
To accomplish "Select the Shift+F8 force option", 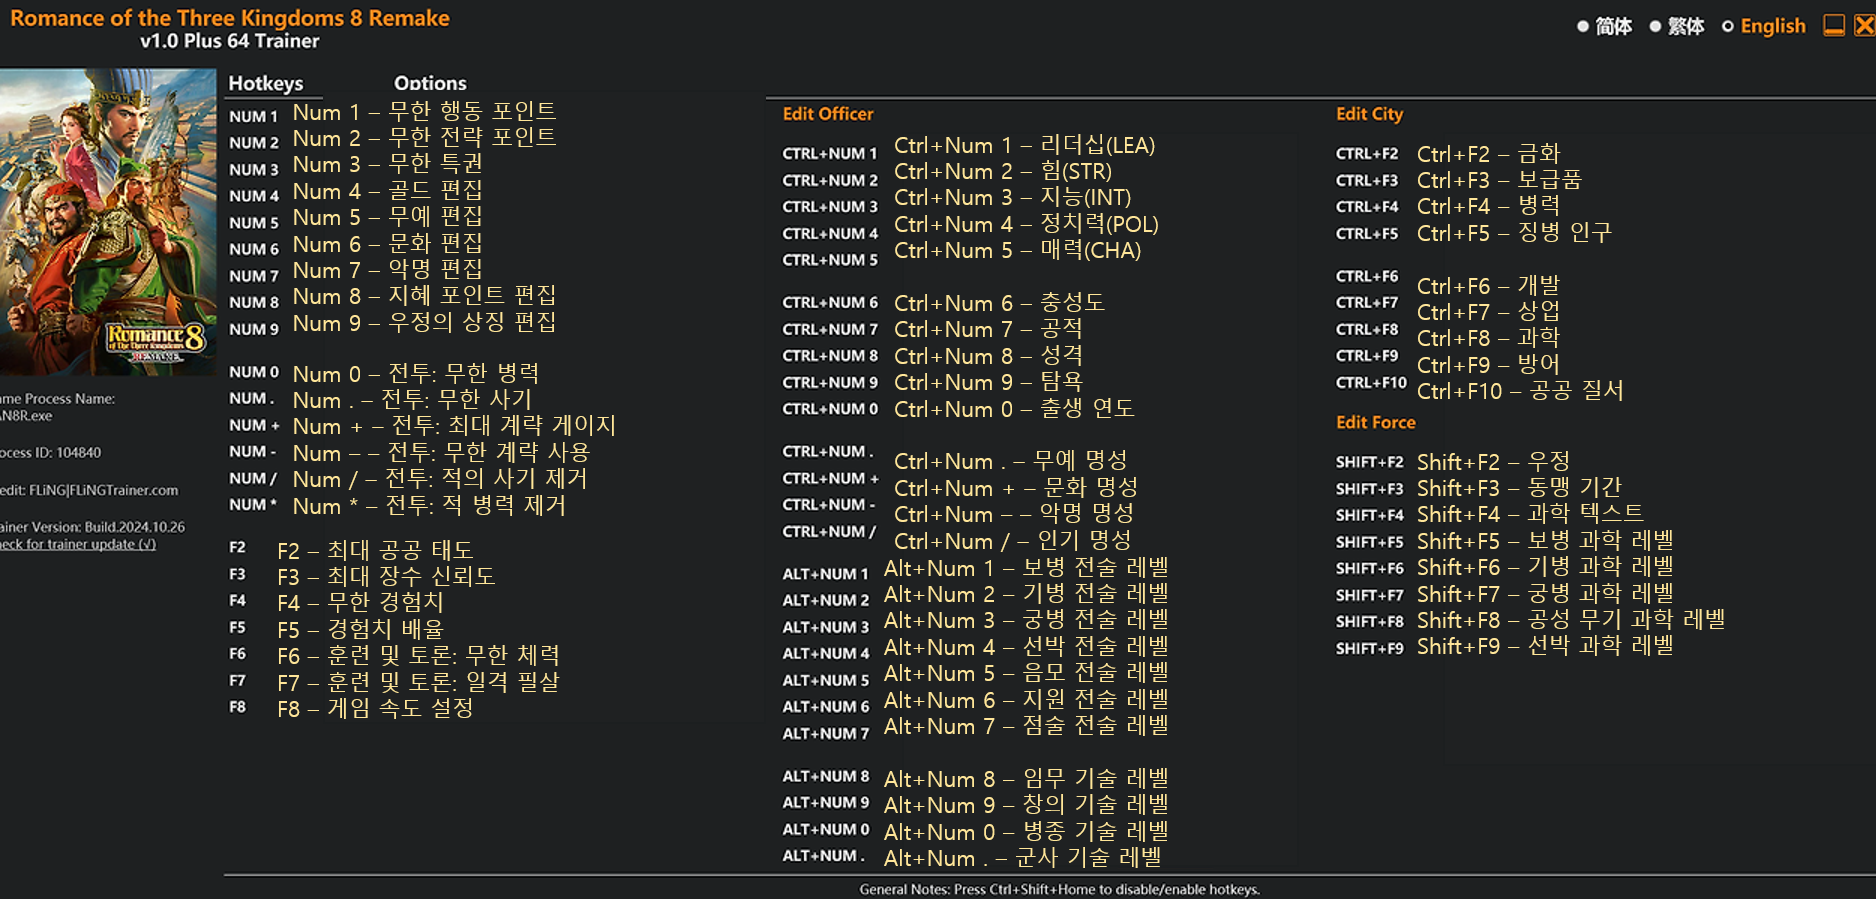I will [x=1571, y=620].
